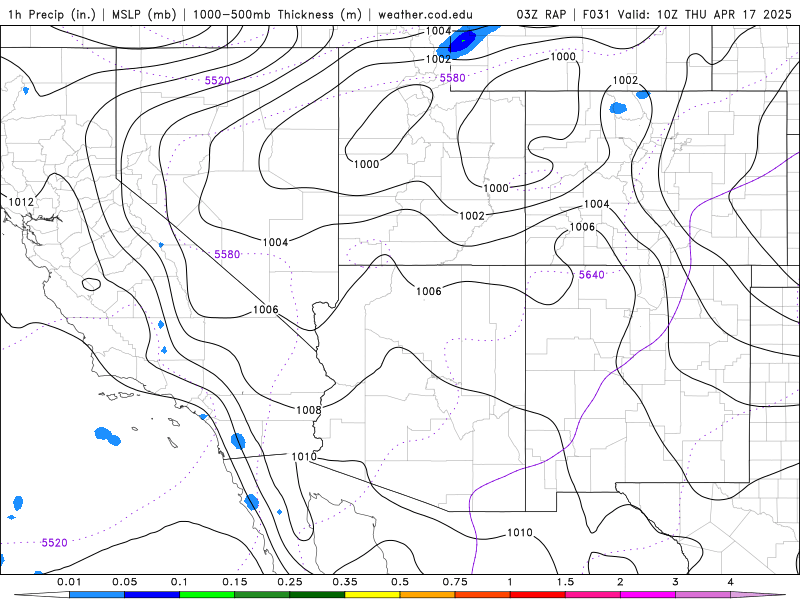Click 'Valid: 10Z THU APR 17 2025' text
The image size is (800, 600).
click(705, 14)
